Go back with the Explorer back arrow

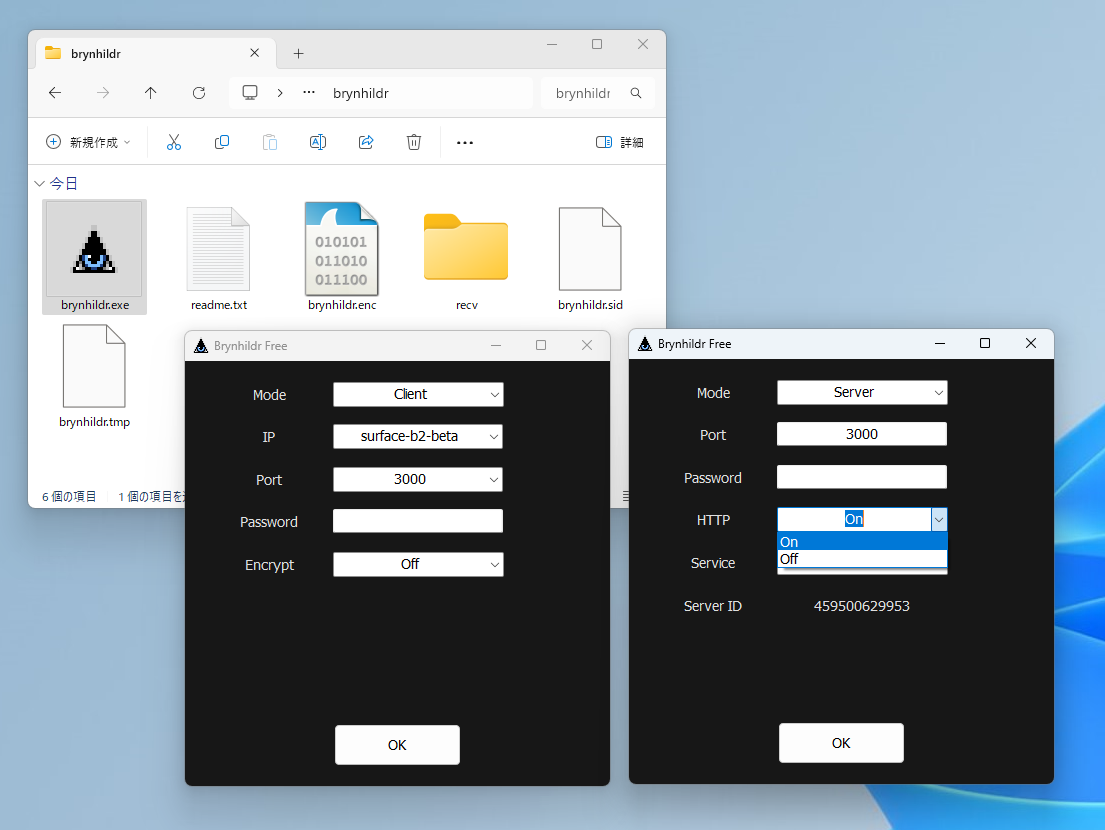pyautogui.click(x=55, y=93)
